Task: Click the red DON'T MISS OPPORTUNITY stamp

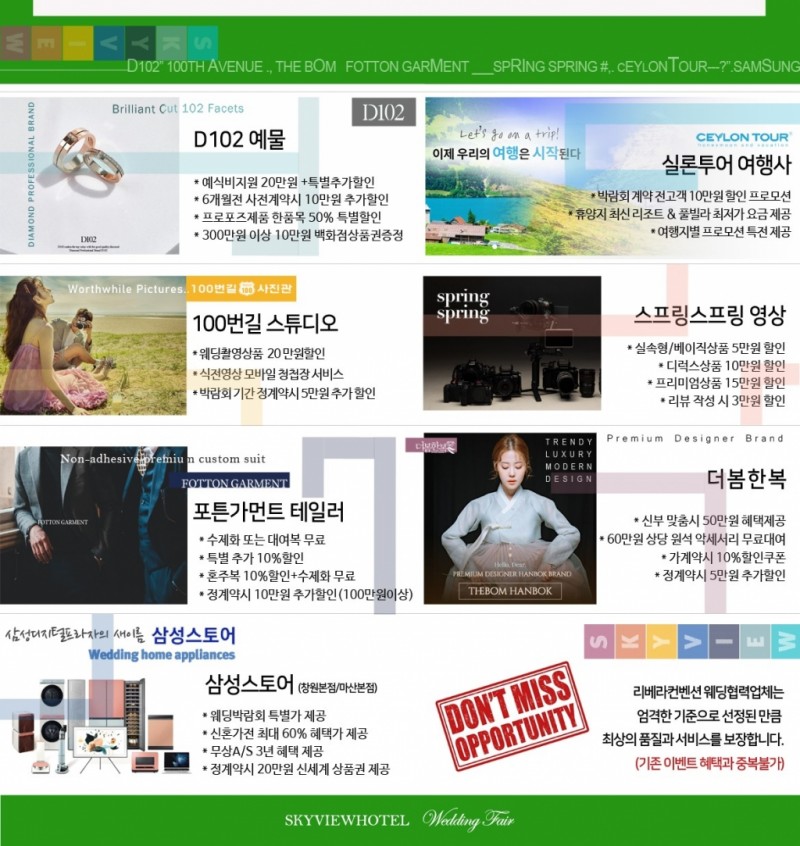Action: click(x=512, y=715)
